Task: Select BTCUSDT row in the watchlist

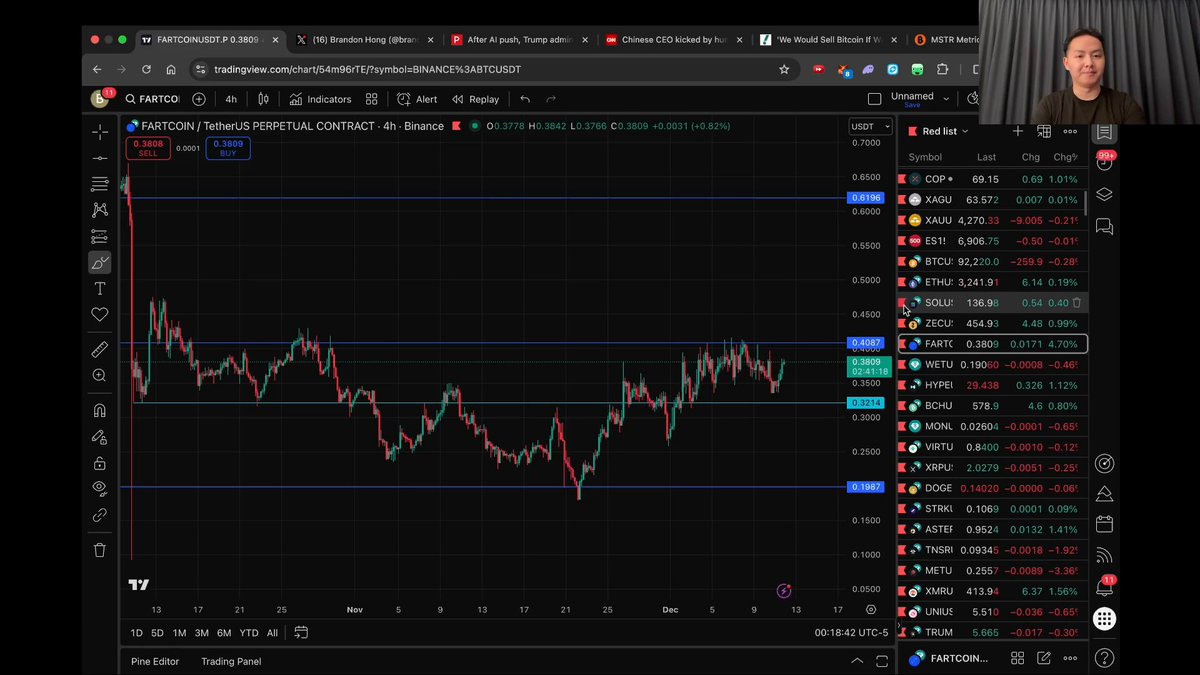Action: pos(992,261)
